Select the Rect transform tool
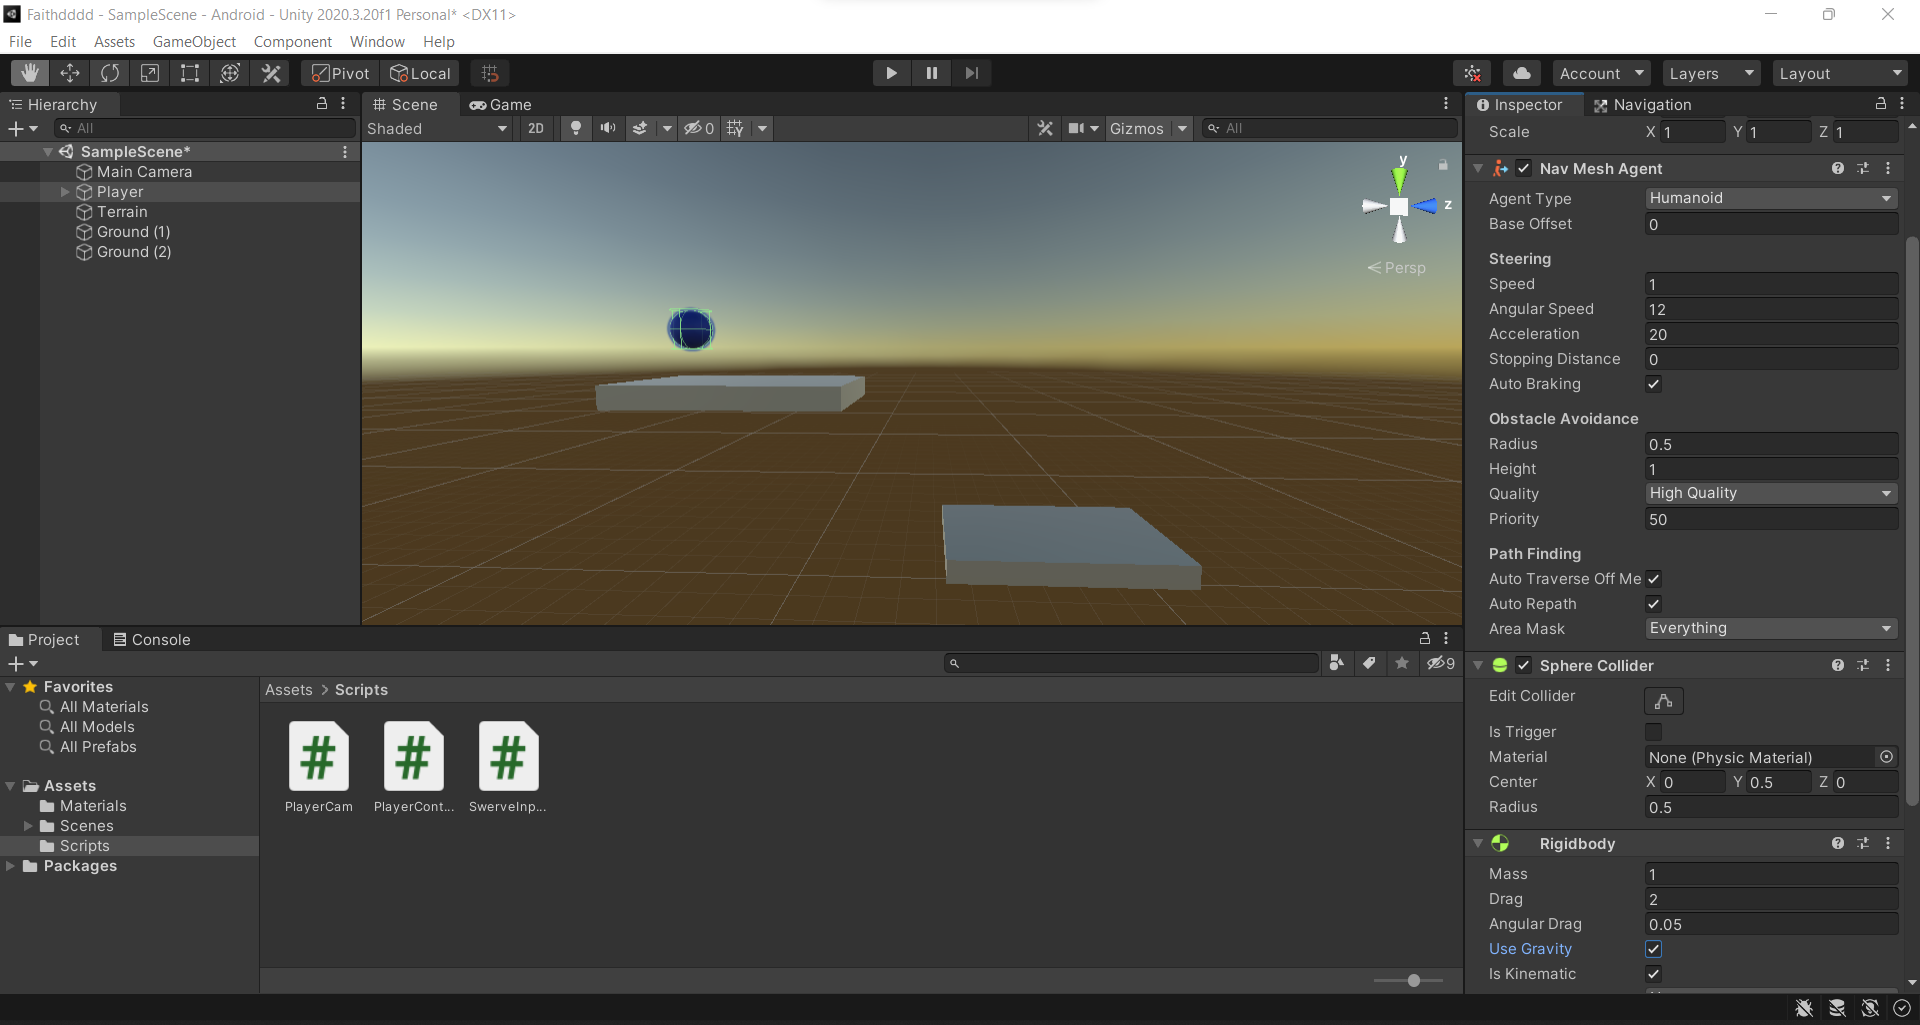1920x1025 pixels. click(x=190, y=73)
